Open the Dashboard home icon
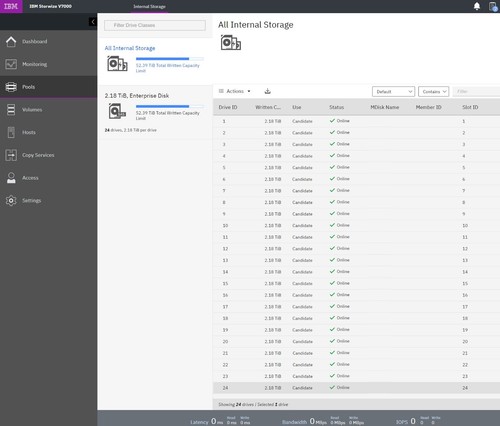Screen dimensions: 500x426 [11, 42]
